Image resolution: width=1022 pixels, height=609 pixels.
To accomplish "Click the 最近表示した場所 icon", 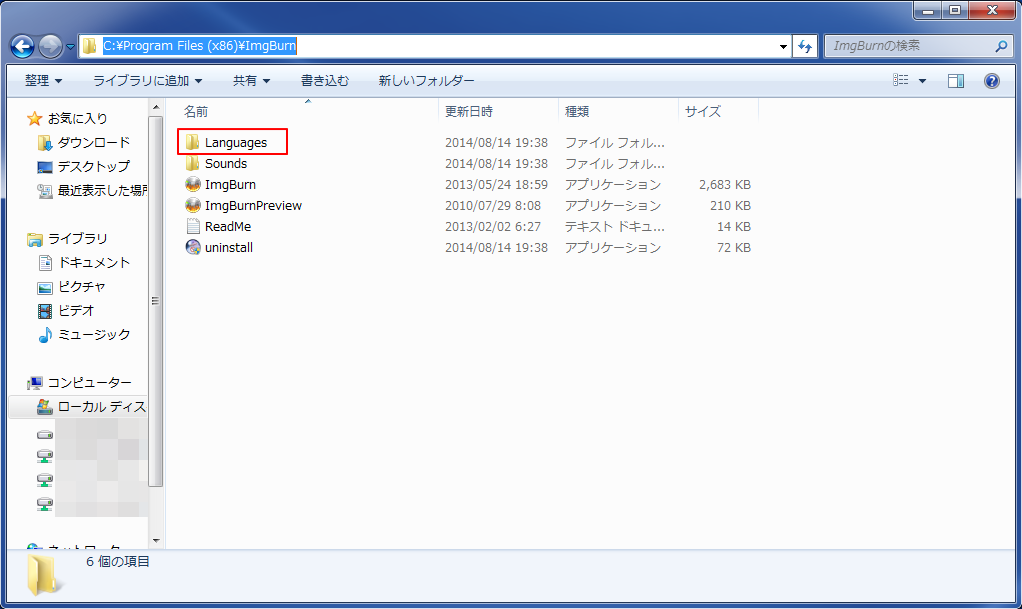I will coord(44,190).
